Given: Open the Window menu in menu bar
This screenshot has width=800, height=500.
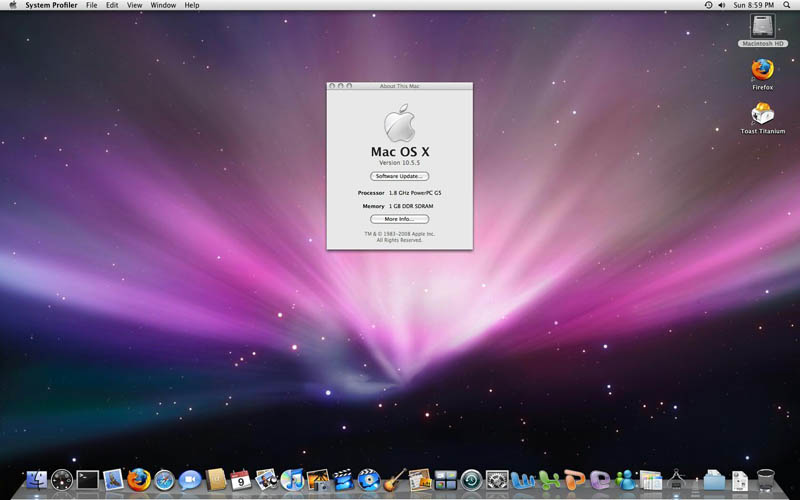Looking at the screenshot, I should click(x=163, y=5).
